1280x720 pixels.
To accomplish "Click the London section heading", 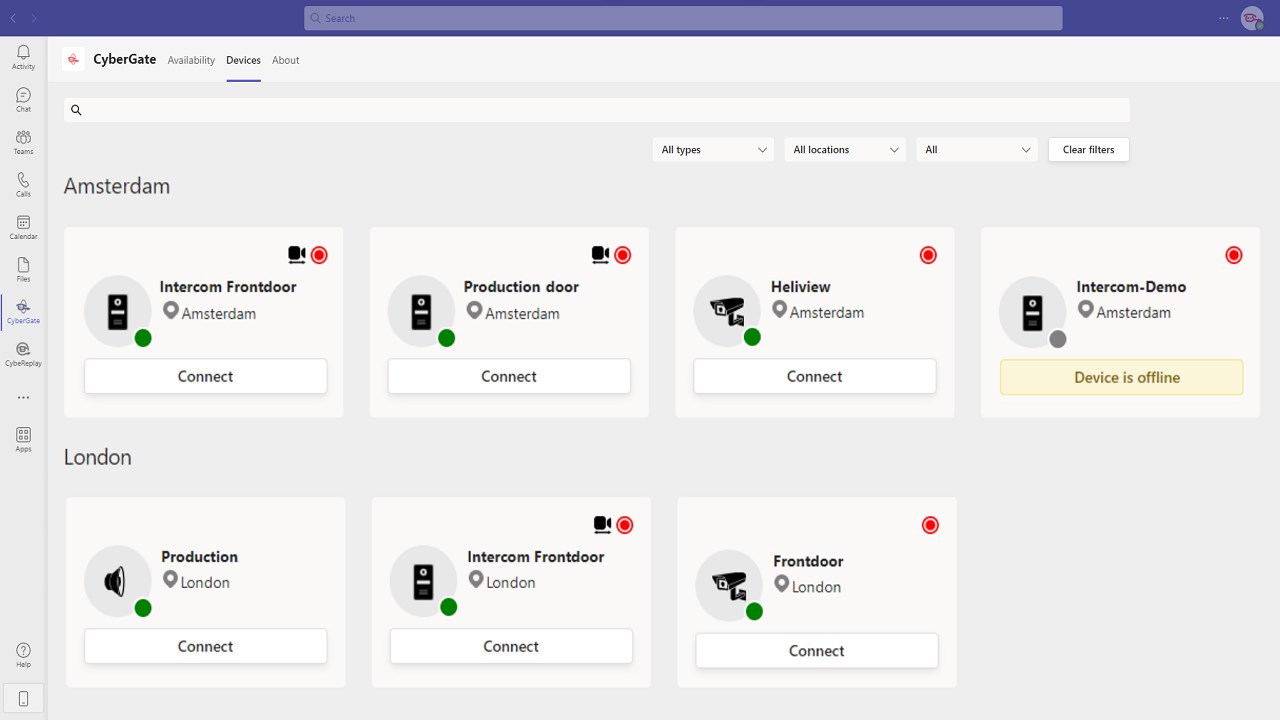I will [x=98, y=457].
